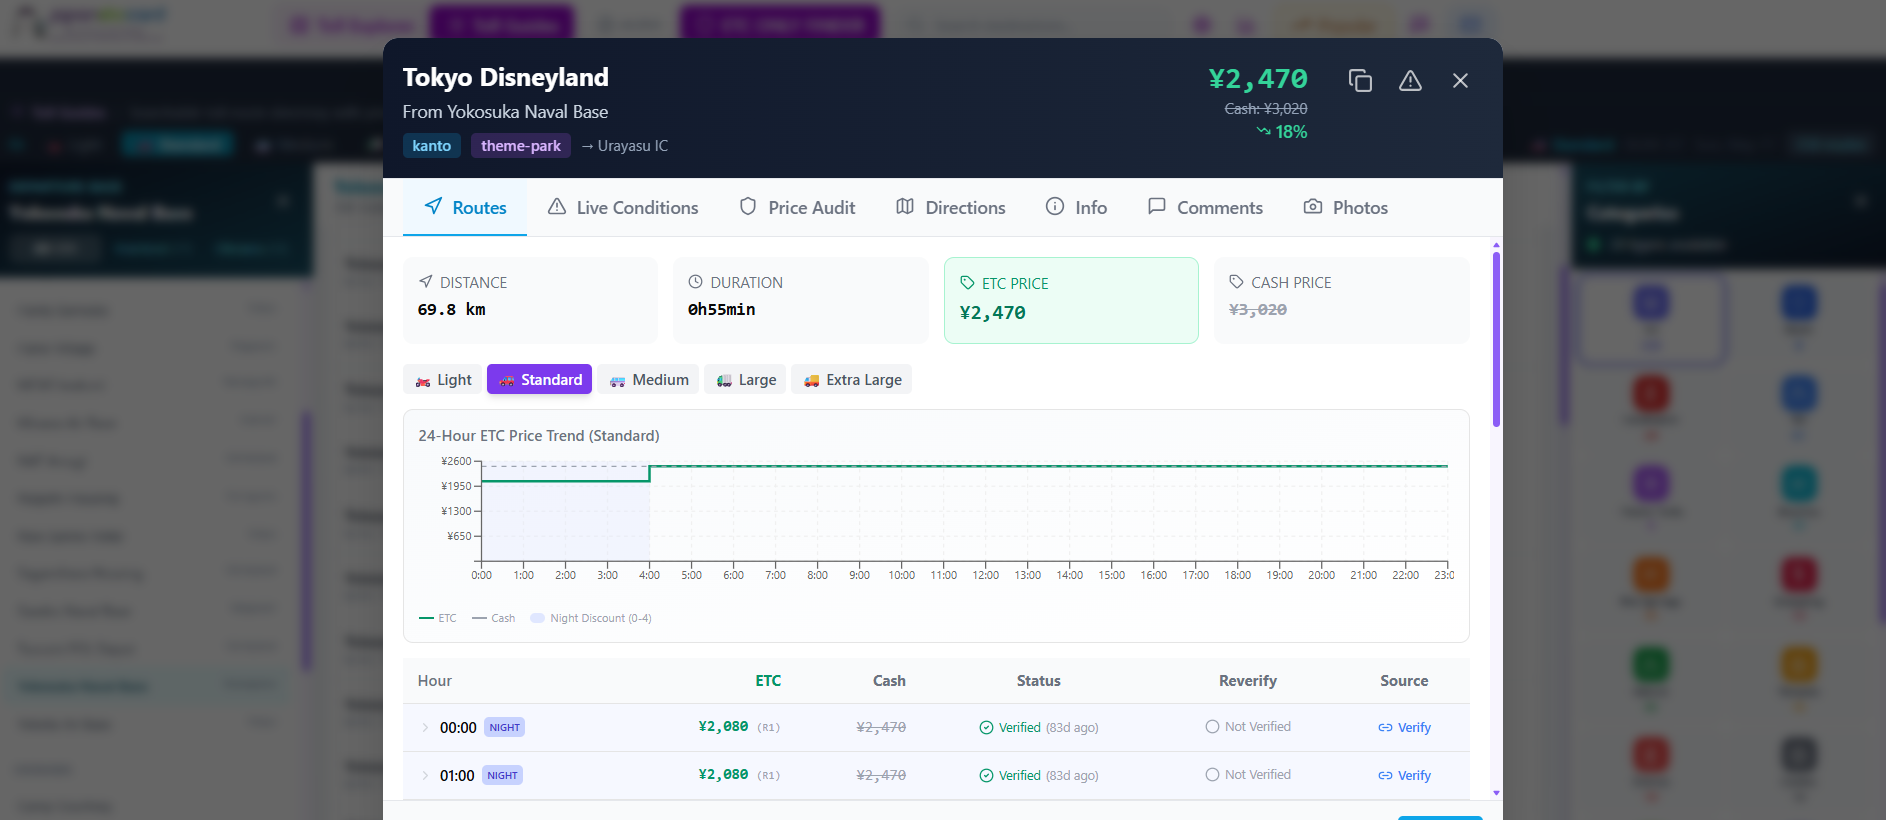Viewport: 1886px width, 820px height.
Task: Pick the Extra Large vehicle class
Action: (852, 380)
